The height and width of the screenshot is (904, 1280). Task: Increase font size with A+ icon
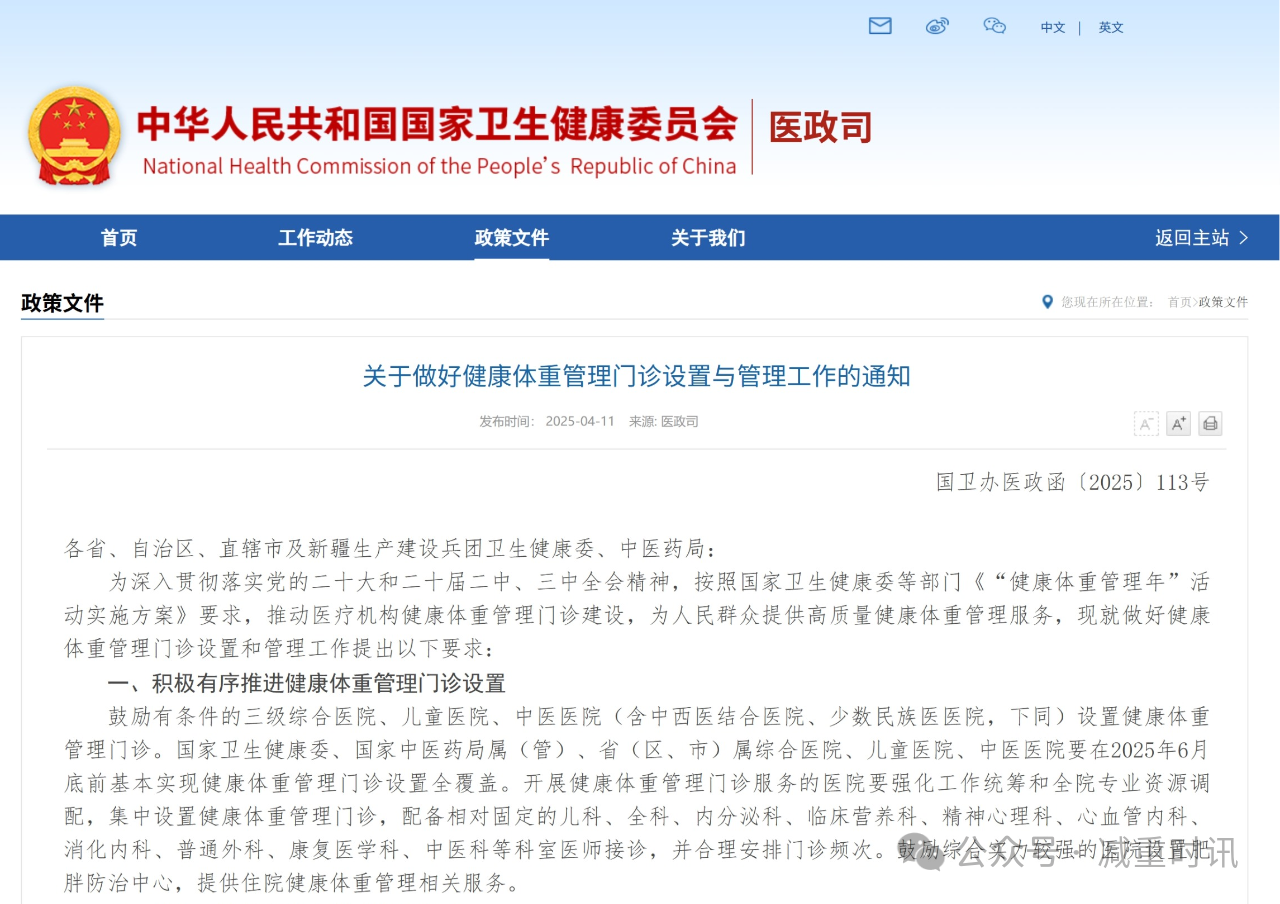1178,423
